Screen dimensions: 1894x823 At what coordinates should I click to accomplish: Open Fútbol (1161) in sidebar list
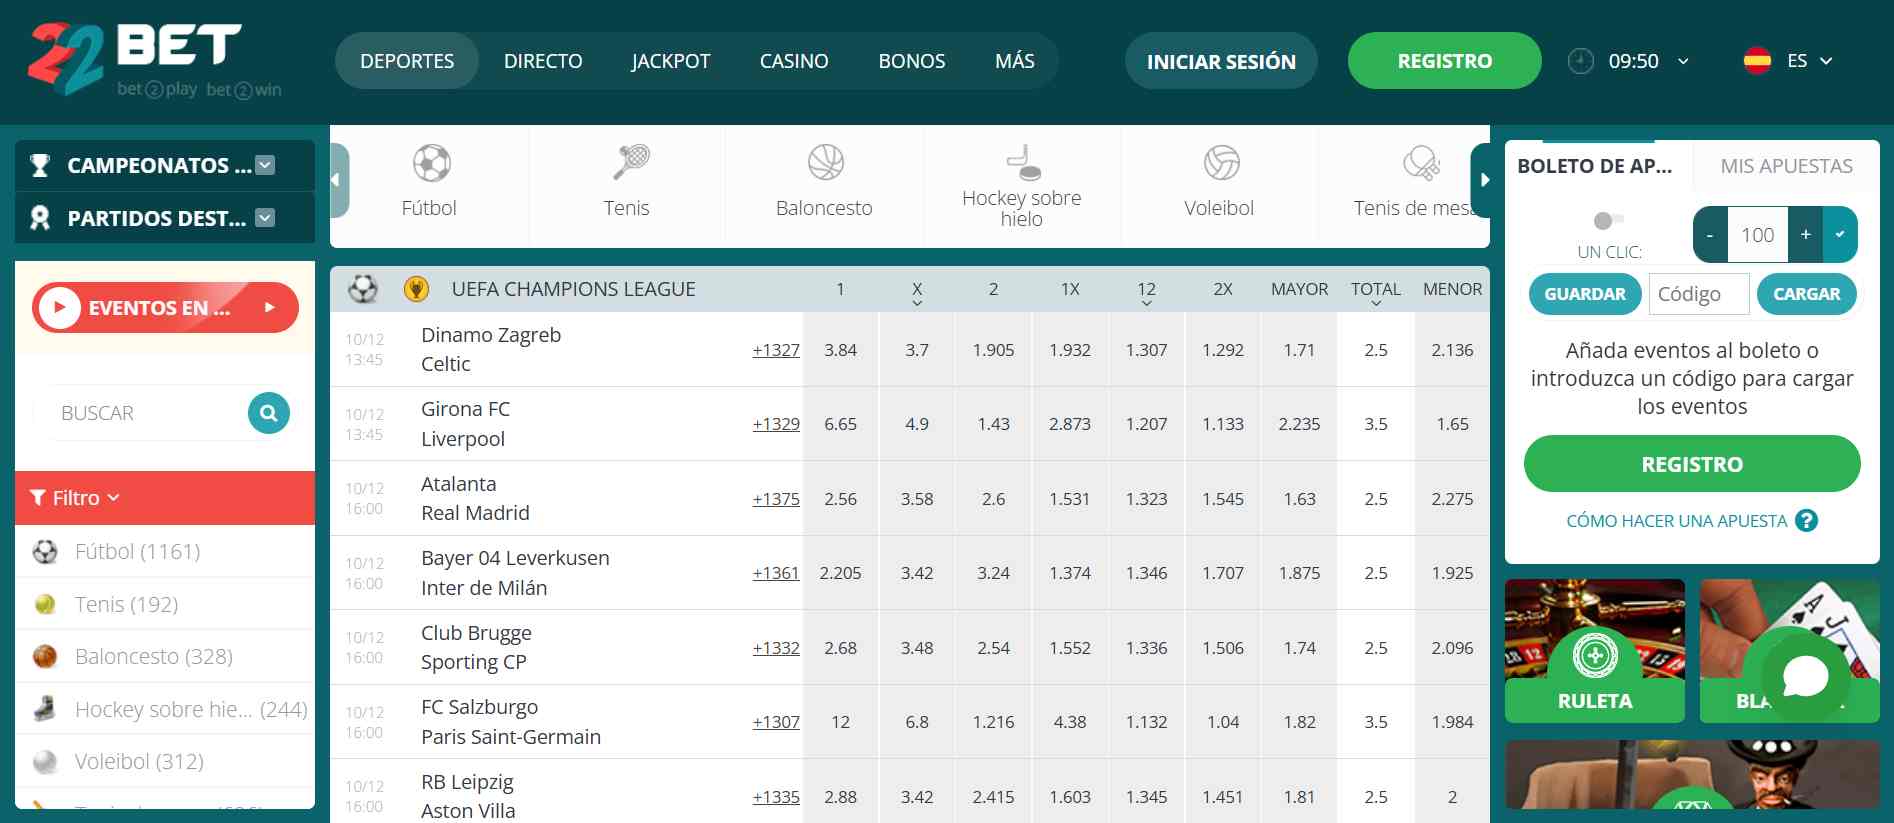(x=165, y=551)
